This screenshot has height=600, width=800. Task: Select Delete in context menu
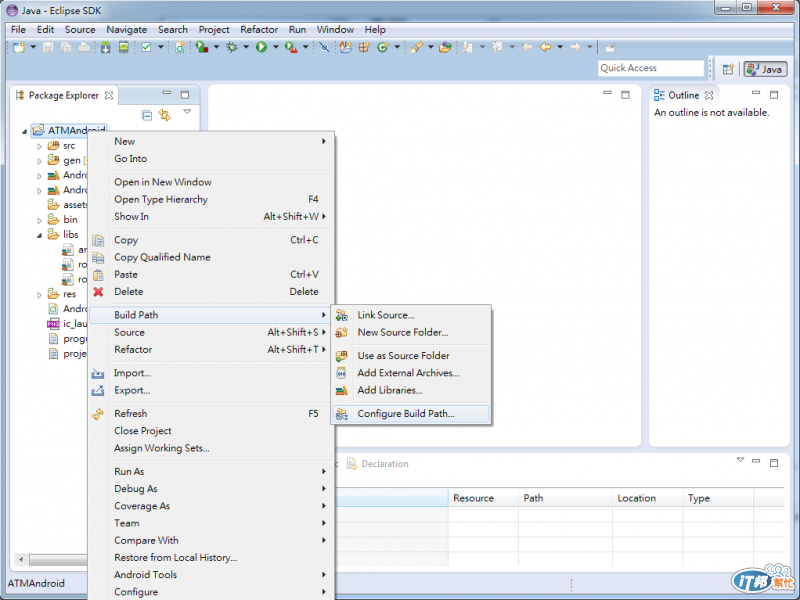click(212, 292)
